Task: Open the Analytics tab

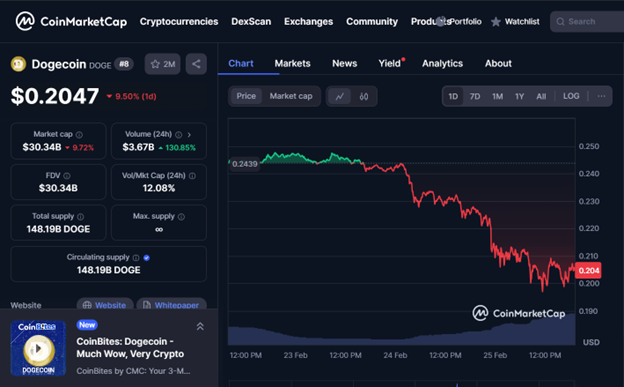Action: tap(443, 63)
